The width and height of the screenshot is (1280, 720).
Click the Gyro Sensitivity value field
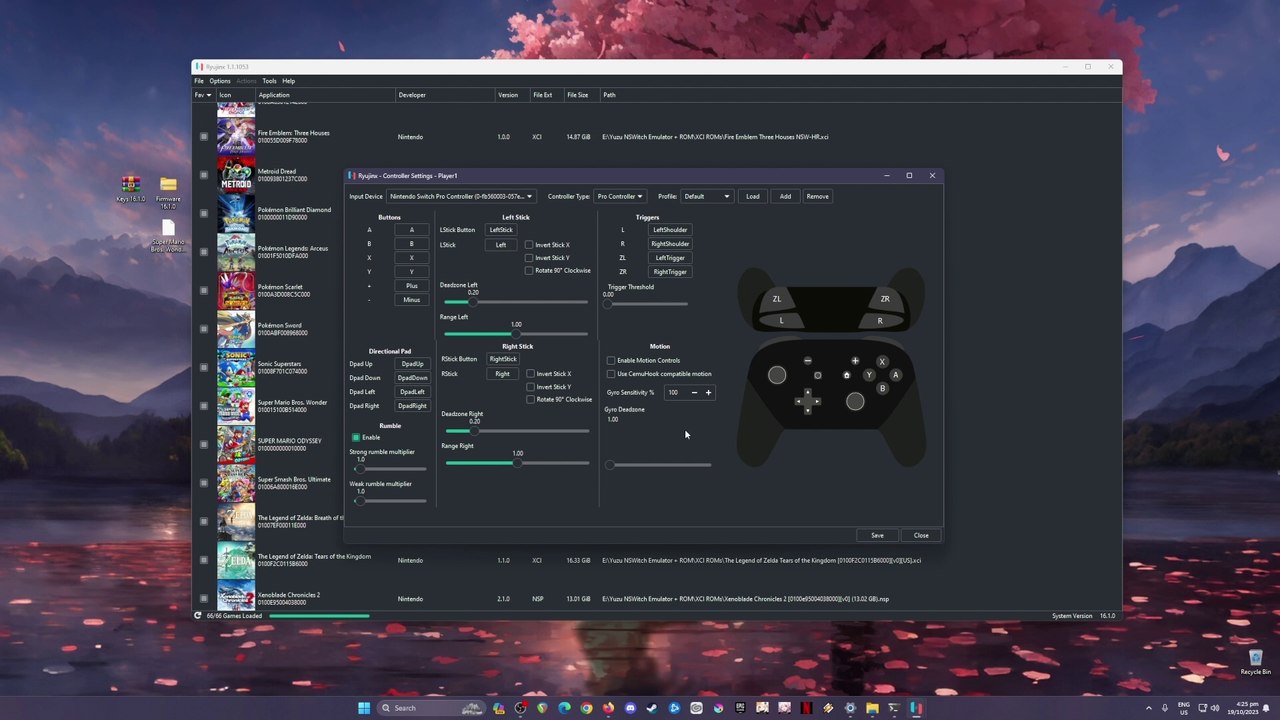(676, 393)
